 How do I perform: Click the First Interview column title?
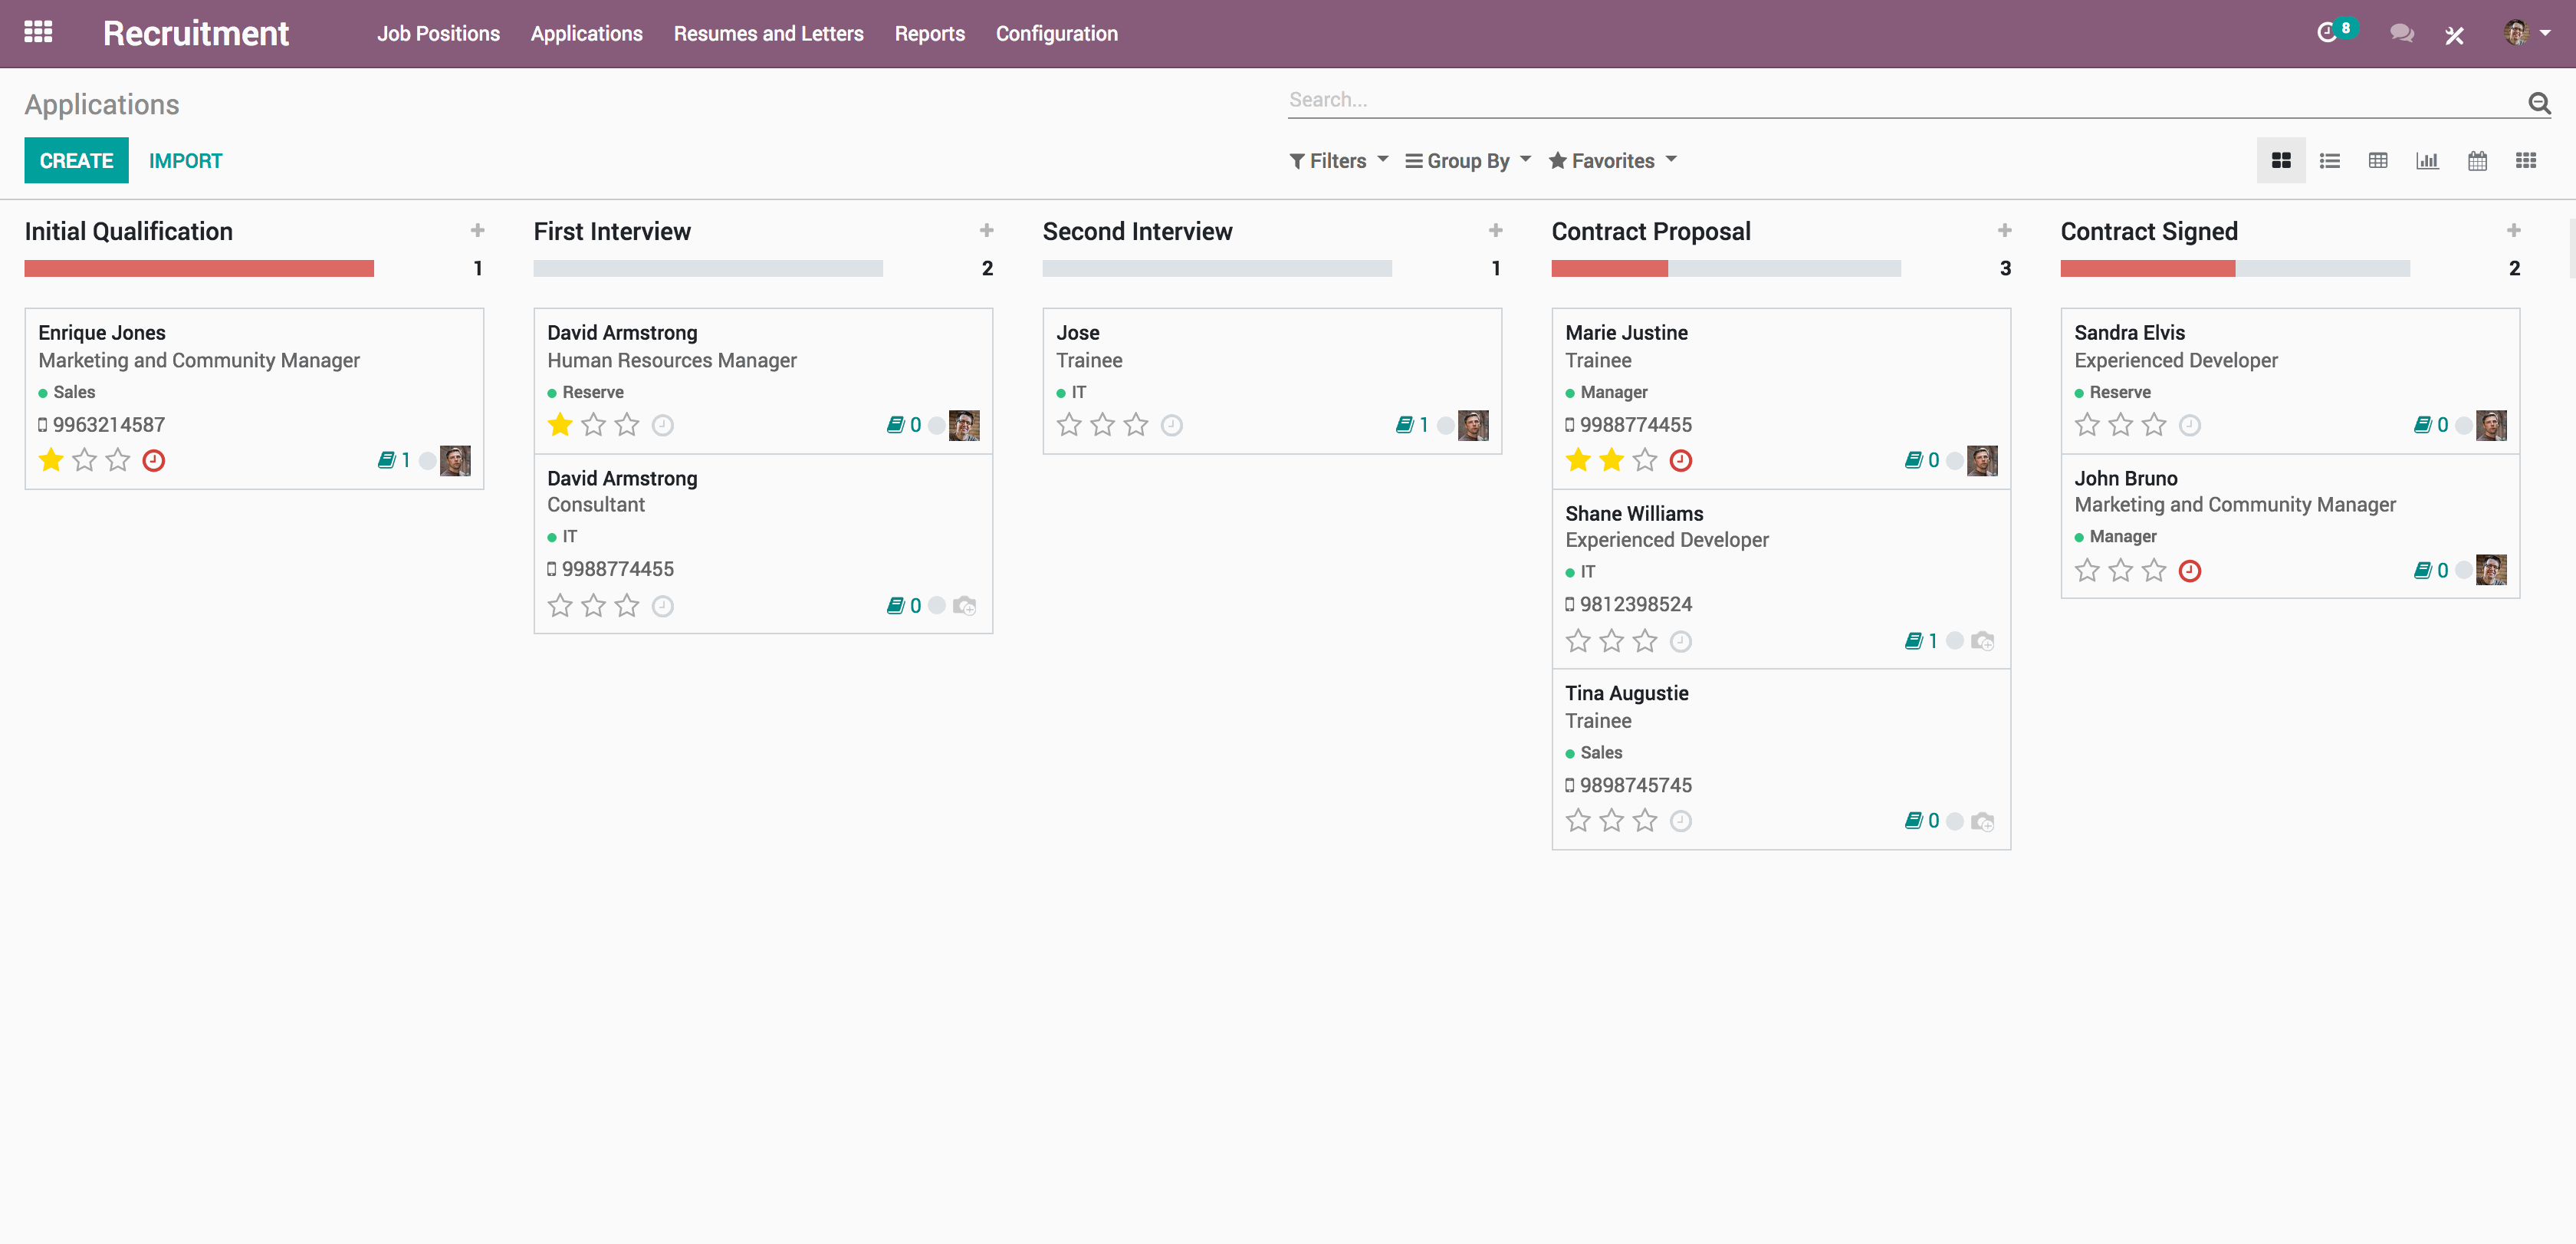click(x=612, y=232)
